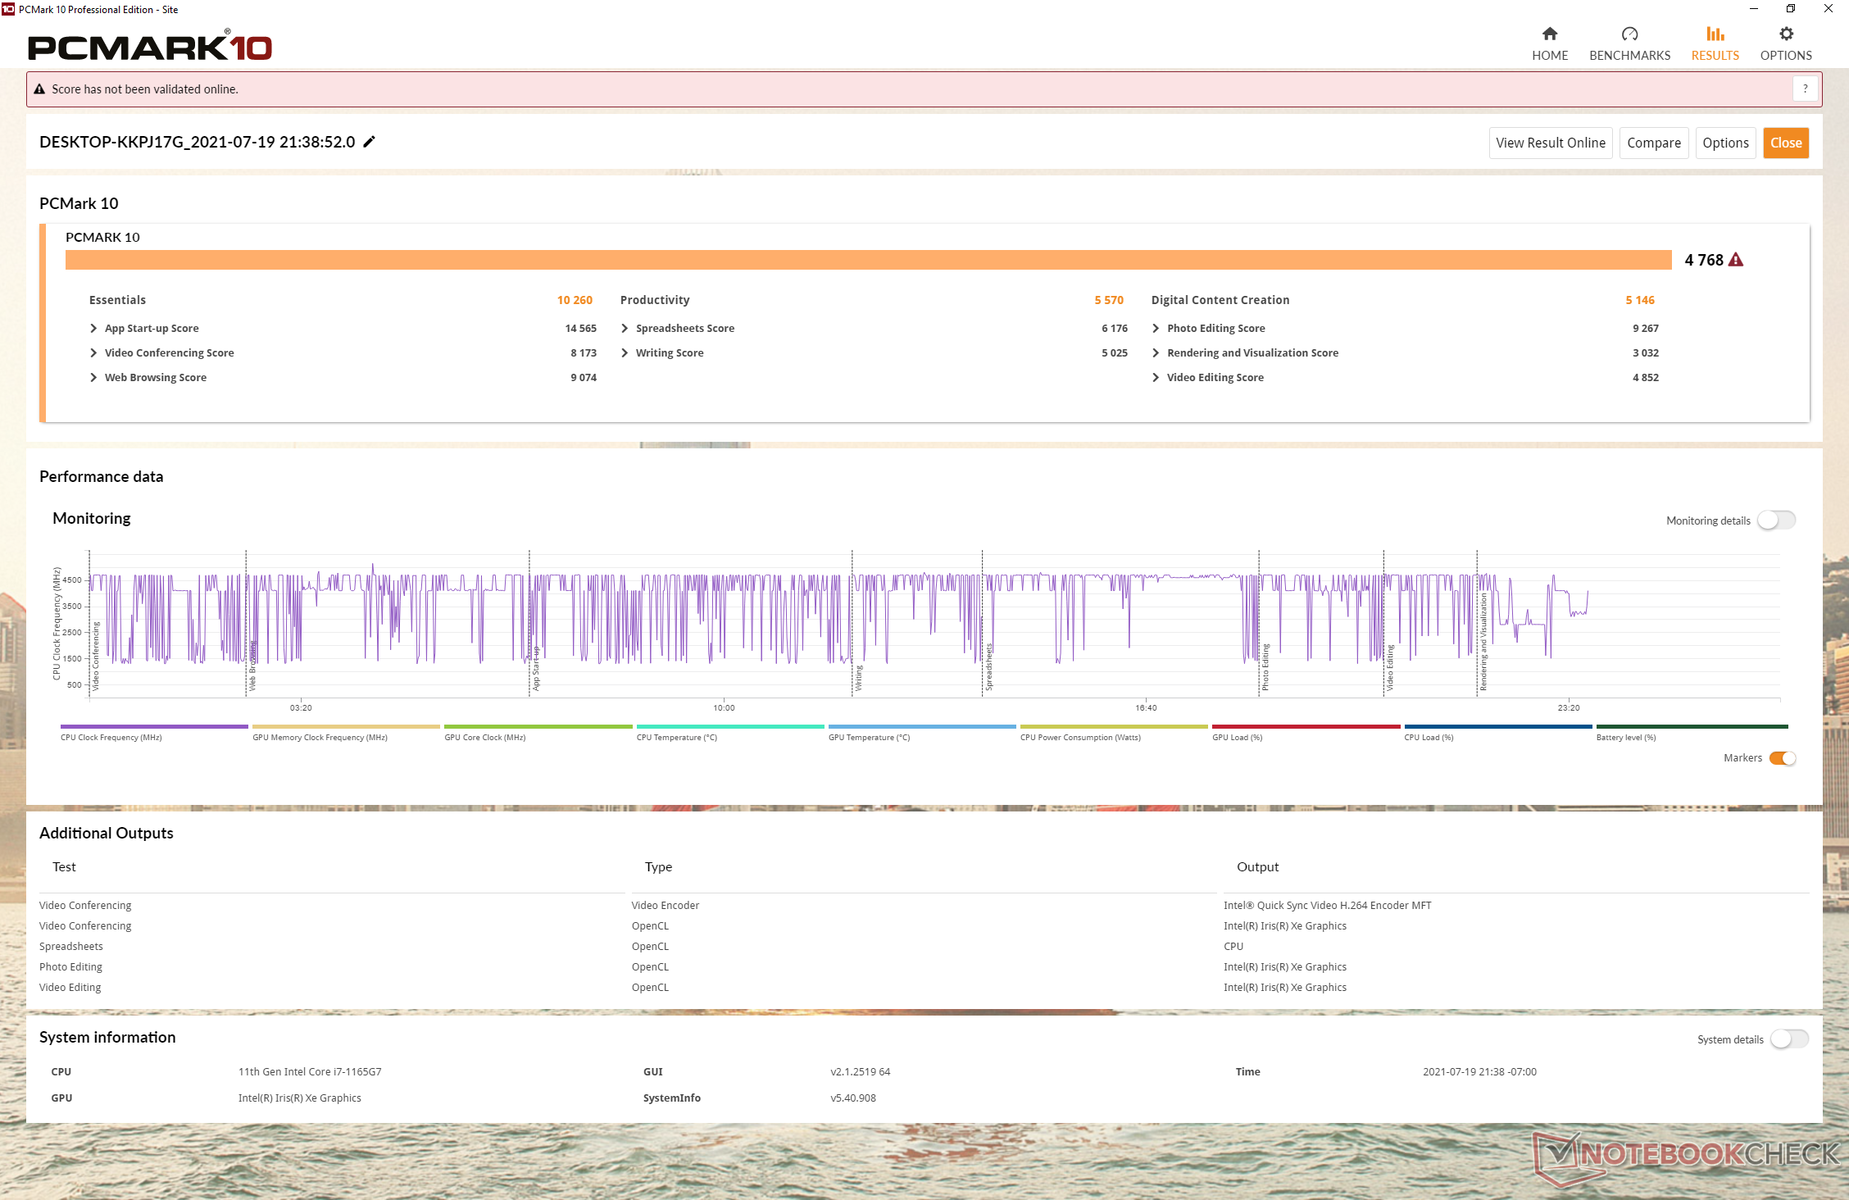Click the overall score value 4 768
The width and height of the screenshot is (1849, 1200).
click(1704, 260)
